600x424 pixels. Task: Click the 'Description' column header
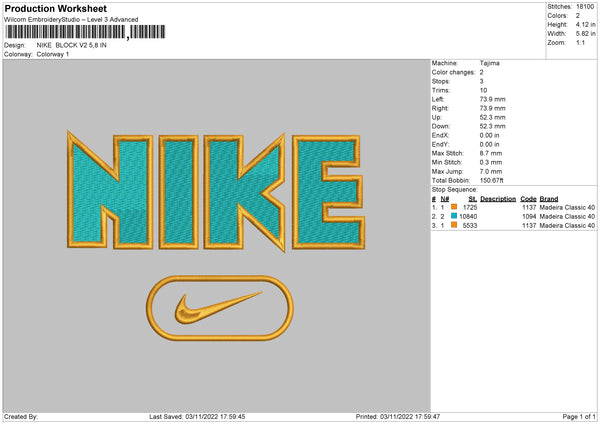click(498, 199)
